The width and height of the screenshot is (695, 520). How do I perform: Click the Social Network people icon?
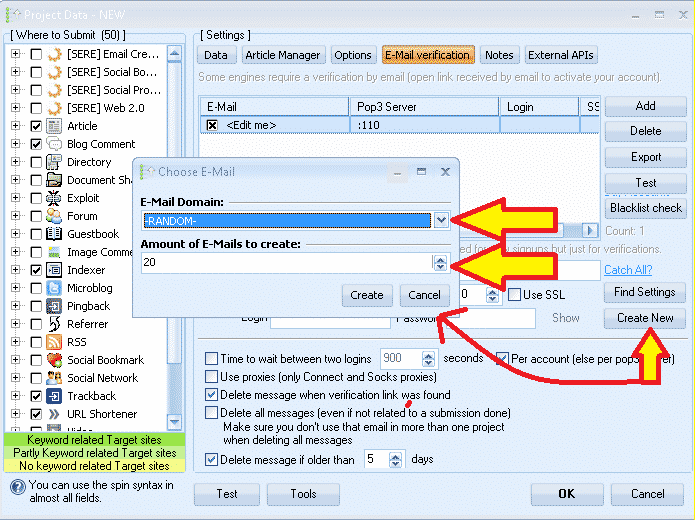[x=54, y=378]
